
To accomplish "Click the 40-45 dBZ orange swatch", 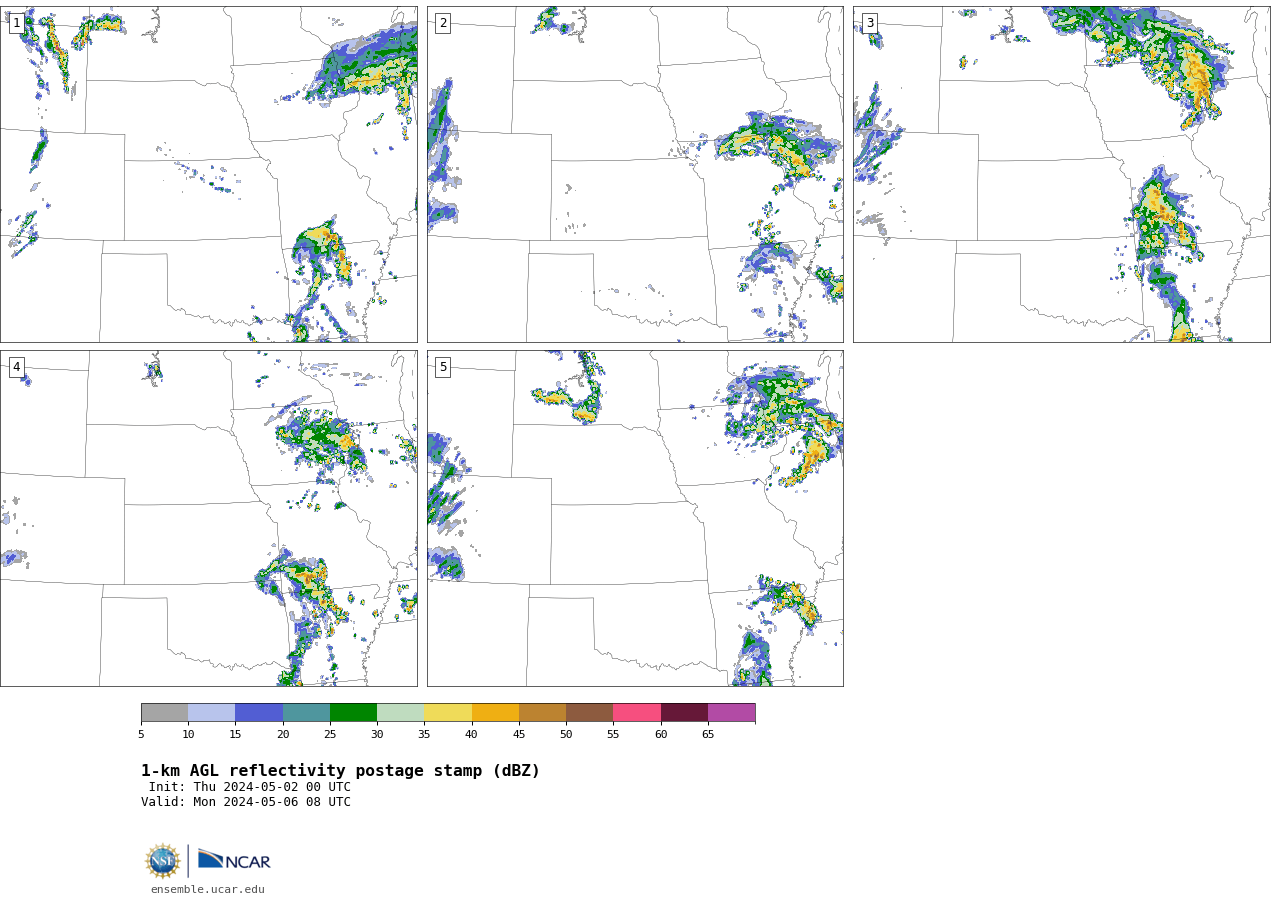I will (495, 713).
